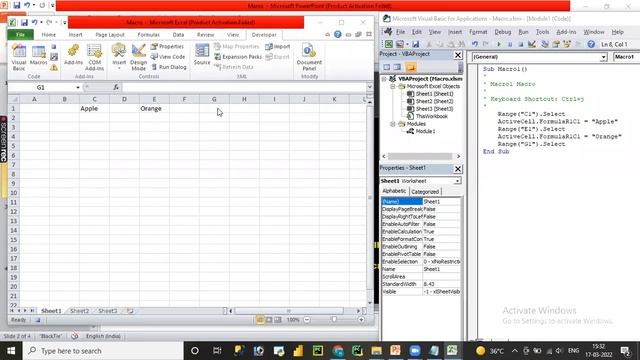Click the small Record Macro icon in Code group

54,47
